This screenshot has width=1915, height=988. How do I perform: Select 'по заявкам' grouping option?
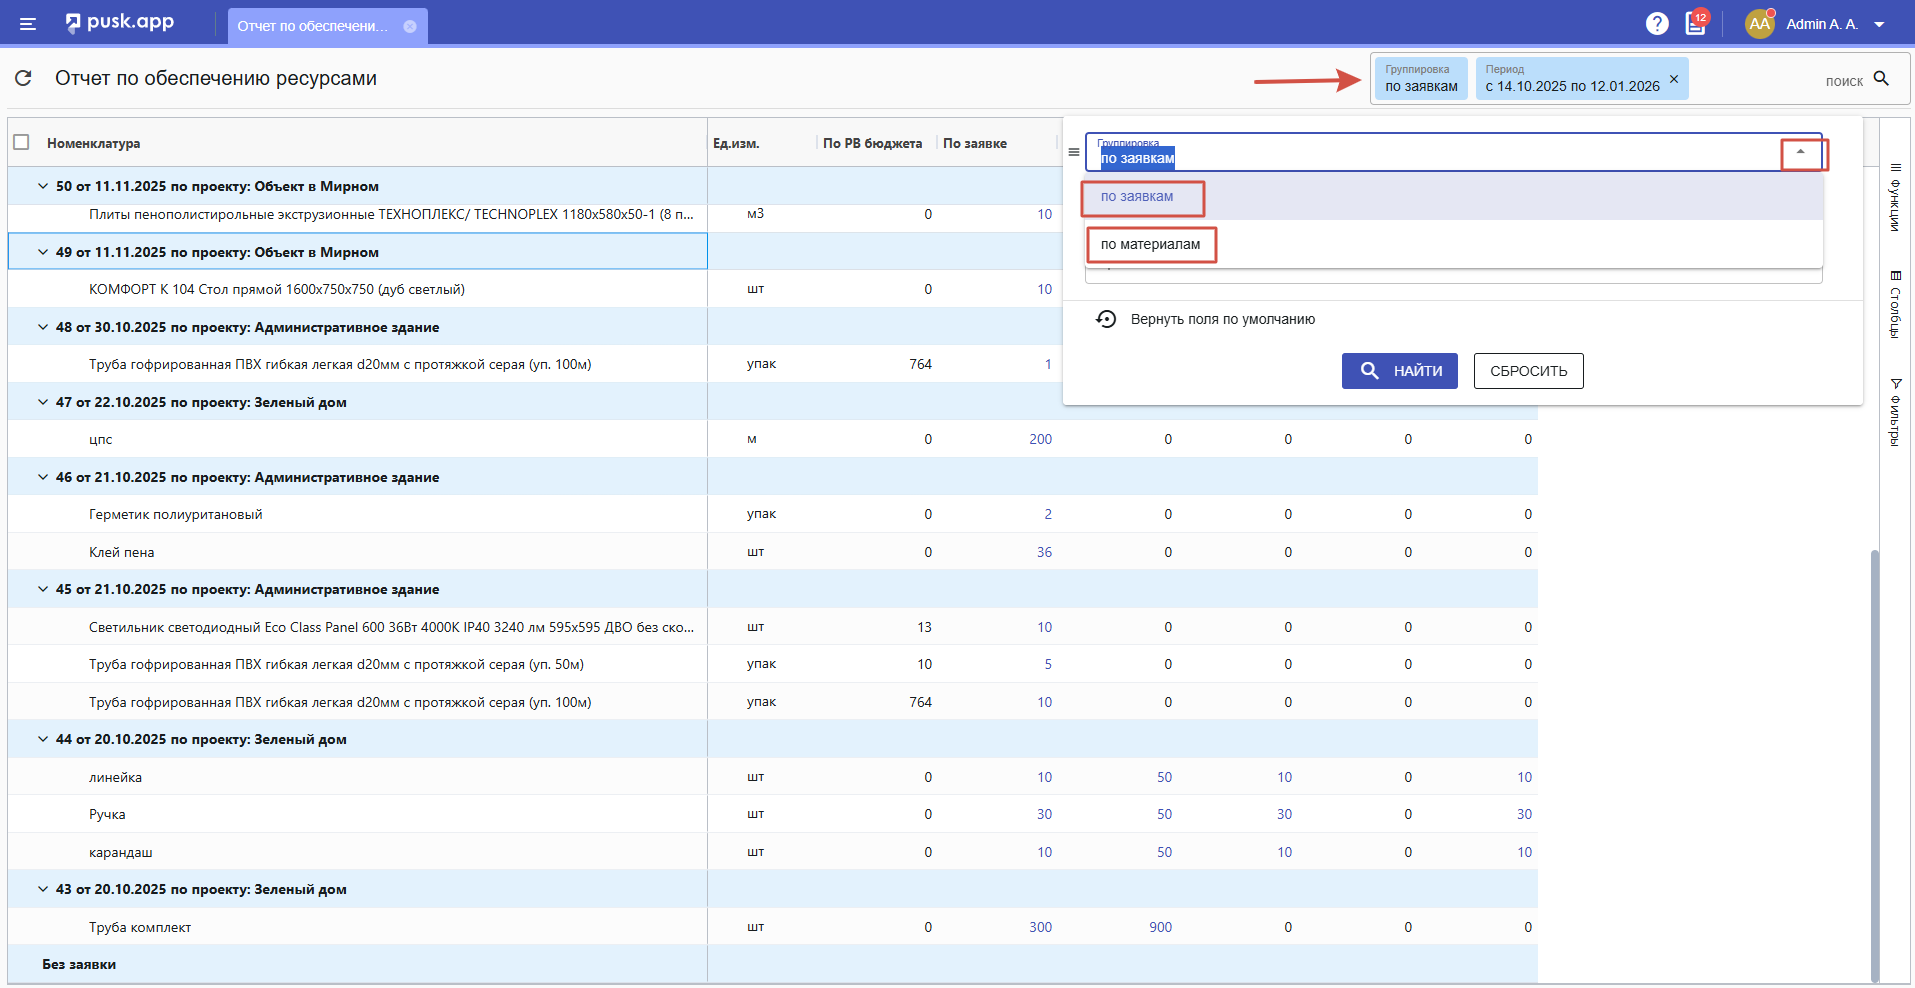[1137, 197]
